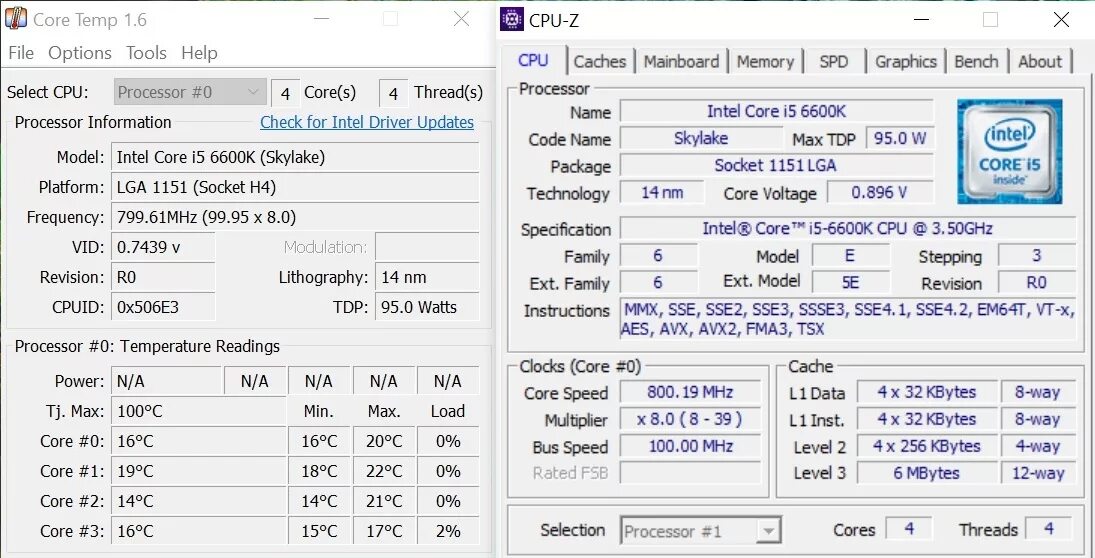The image size is (1095, 558).
Task: Switch to the Caches tab in CPU-Z
Action: [600, 61]
